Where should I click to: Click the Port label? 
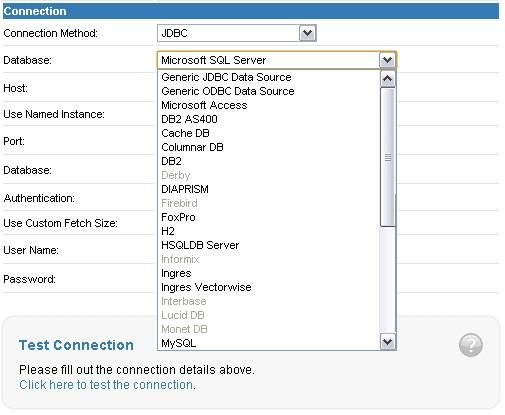point(14,141)
